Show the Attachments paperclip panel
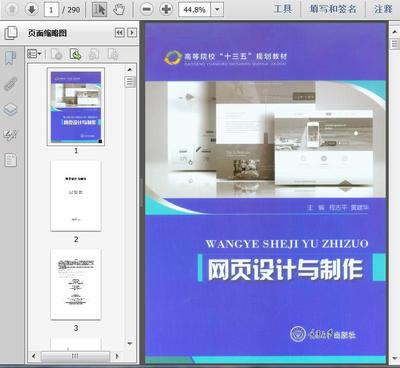 click(x=10, y=84)
